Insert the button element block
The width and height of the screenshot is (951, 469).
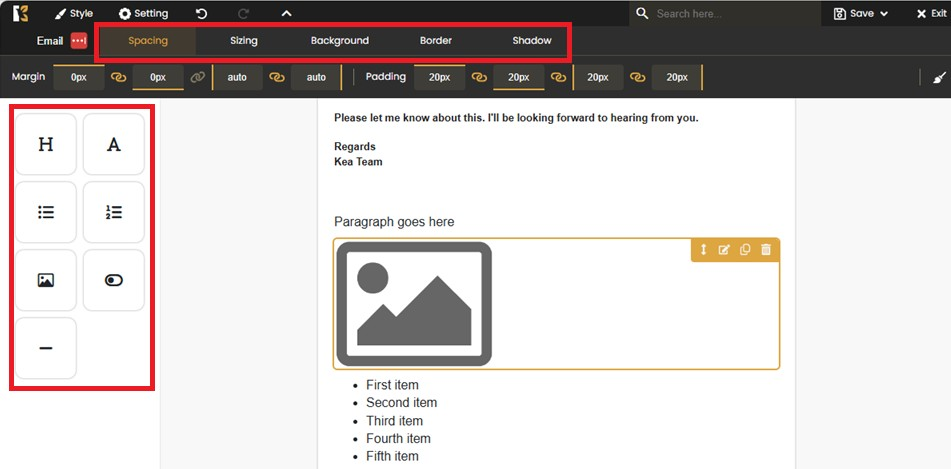113,280
